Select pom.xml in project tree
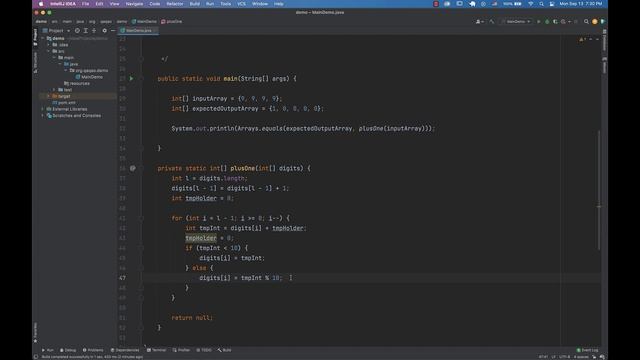The height and width of the screenshot is (360, 640). [64, 103]
